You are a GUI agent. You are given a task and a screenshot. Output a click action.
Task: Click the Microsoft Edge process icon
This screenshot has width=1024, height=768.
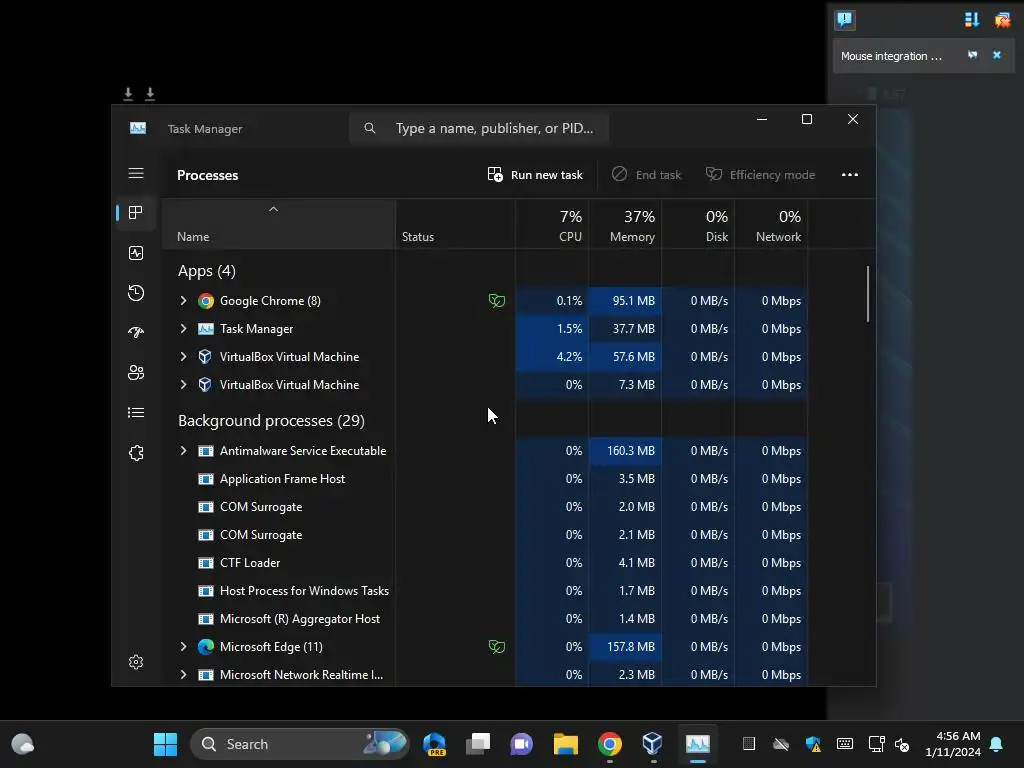[206, 647]
